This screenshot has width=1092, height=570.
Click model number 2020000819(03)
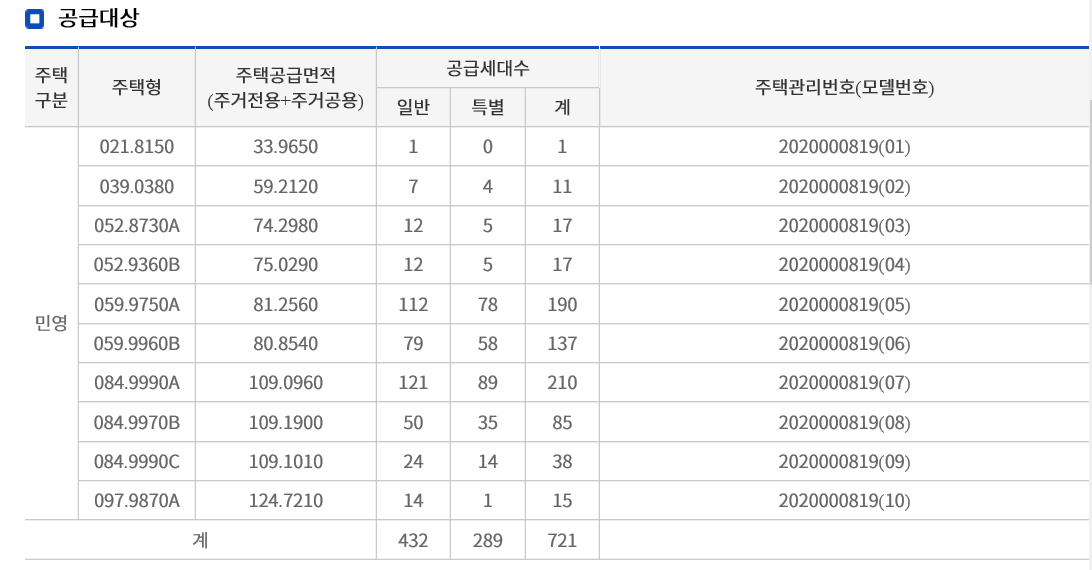(844, 226)
